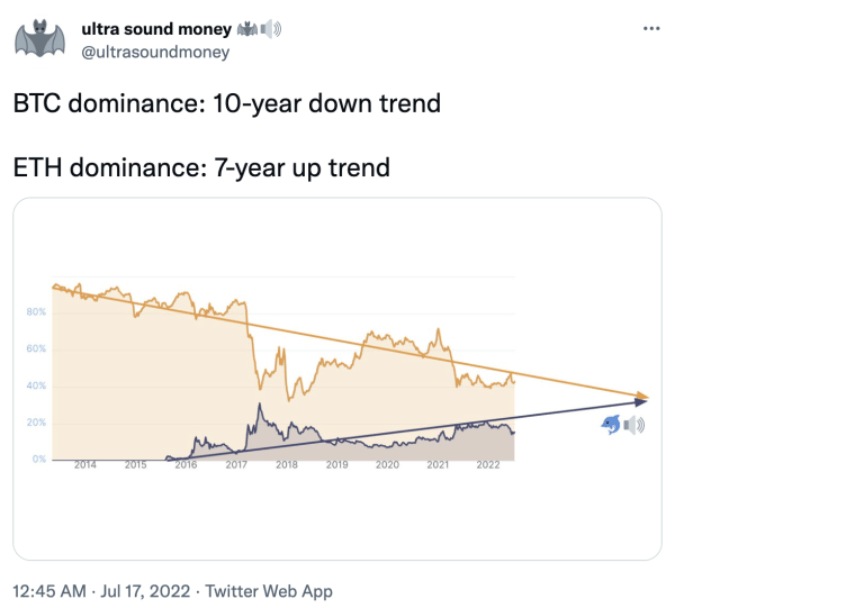Click the 2014 label on the chart axis
Image resolution: width=841 pixels, height=607 pixels.
(85, 465)
